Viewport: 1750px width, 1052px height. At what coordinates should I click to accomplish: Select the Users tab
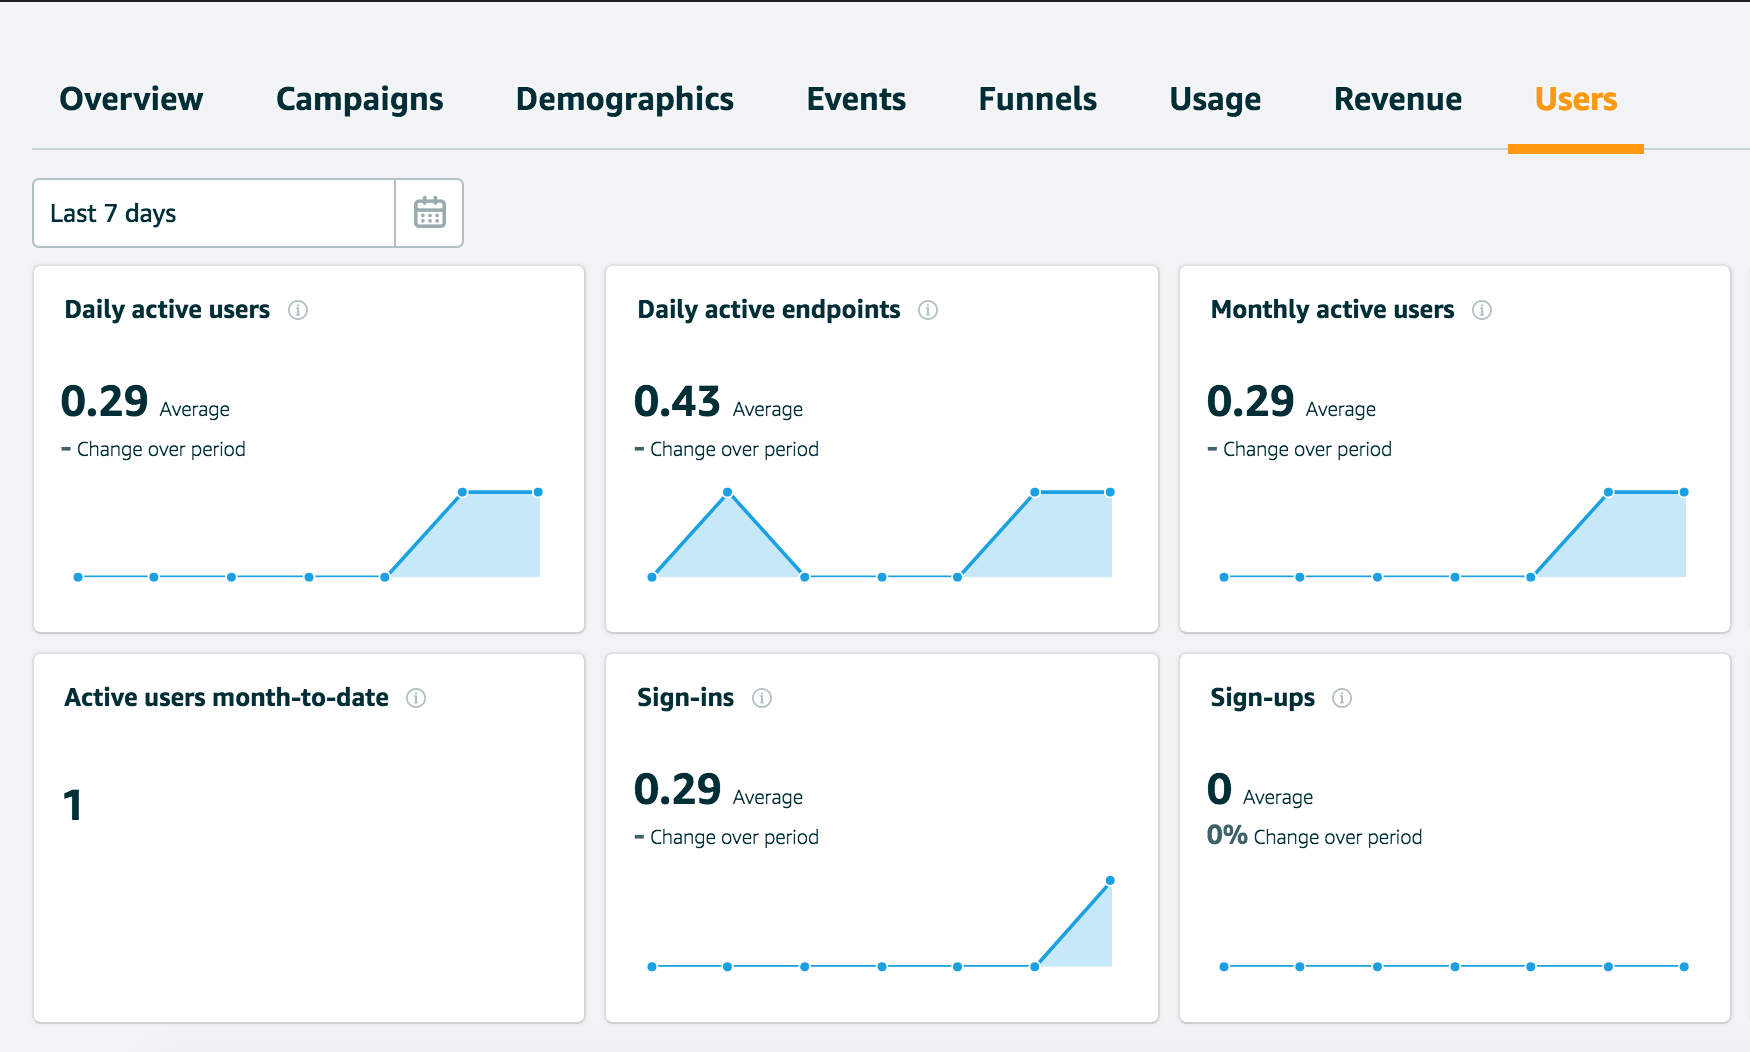point(1576,99)
